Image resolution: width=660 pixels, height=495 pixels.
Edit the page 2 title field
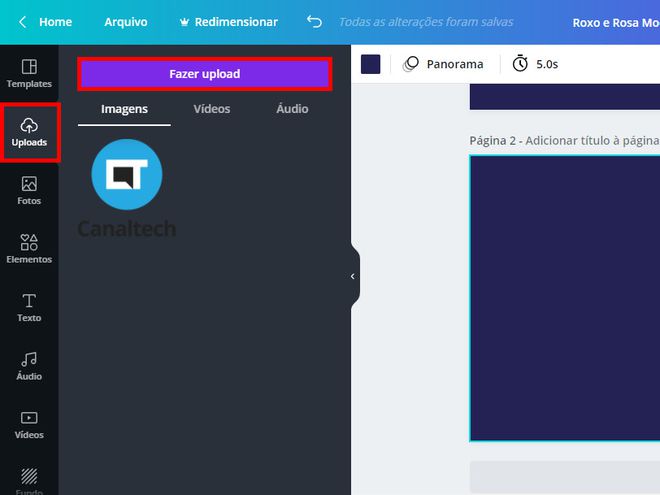[592, 141]
